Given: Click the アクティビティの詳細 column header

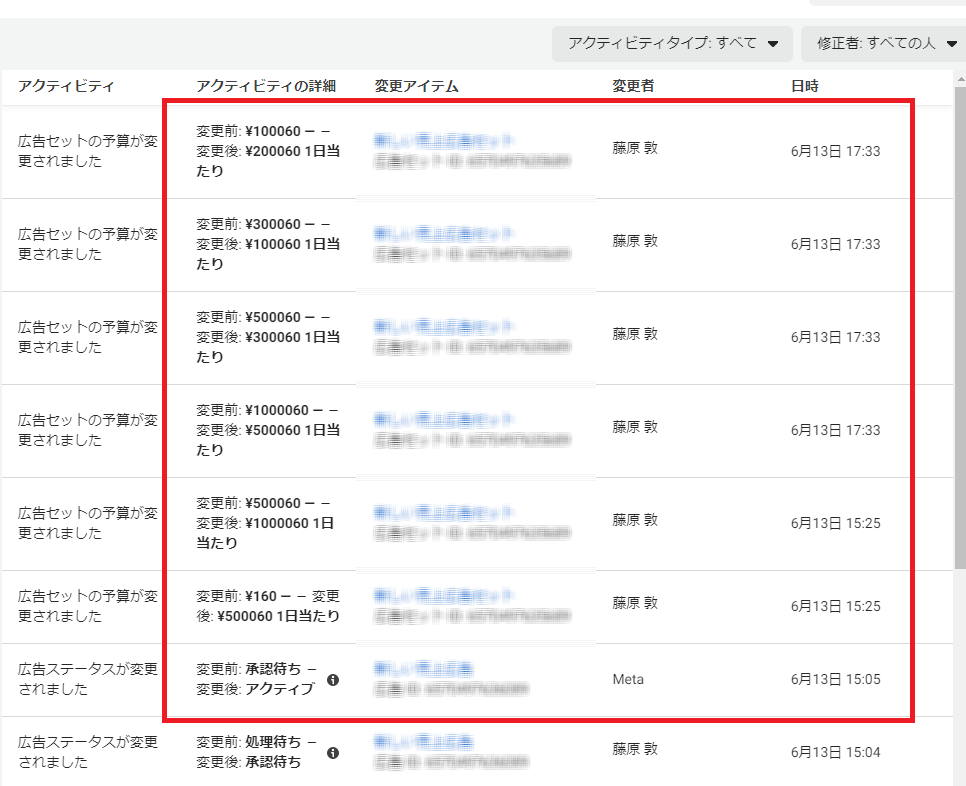Looking at the screenshot, I should click(x=266, y=87).
